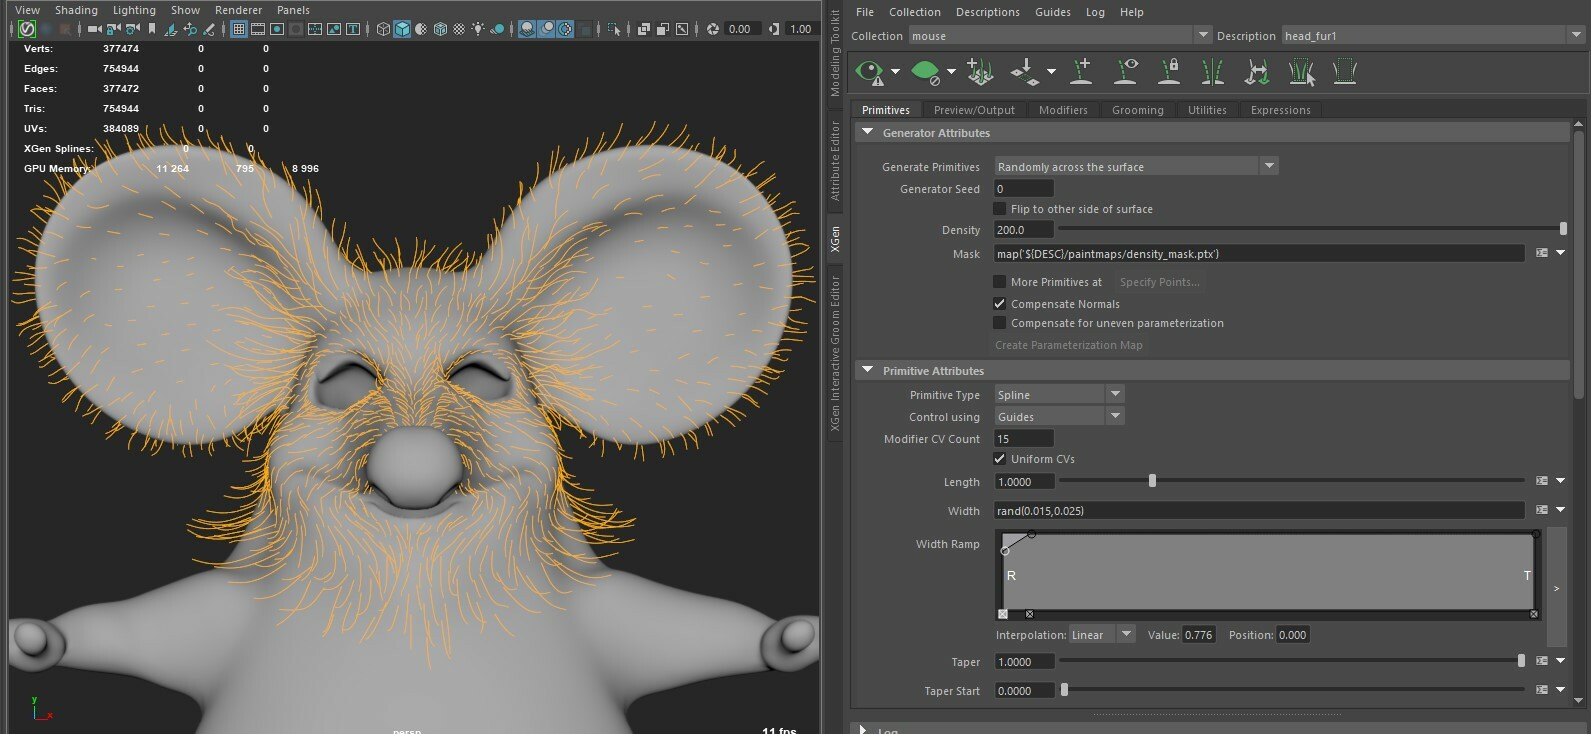1591x734 pixels.
Task: Switch to the Modifiers tab
Action: pyautogui.click(x=1062, y=110)
